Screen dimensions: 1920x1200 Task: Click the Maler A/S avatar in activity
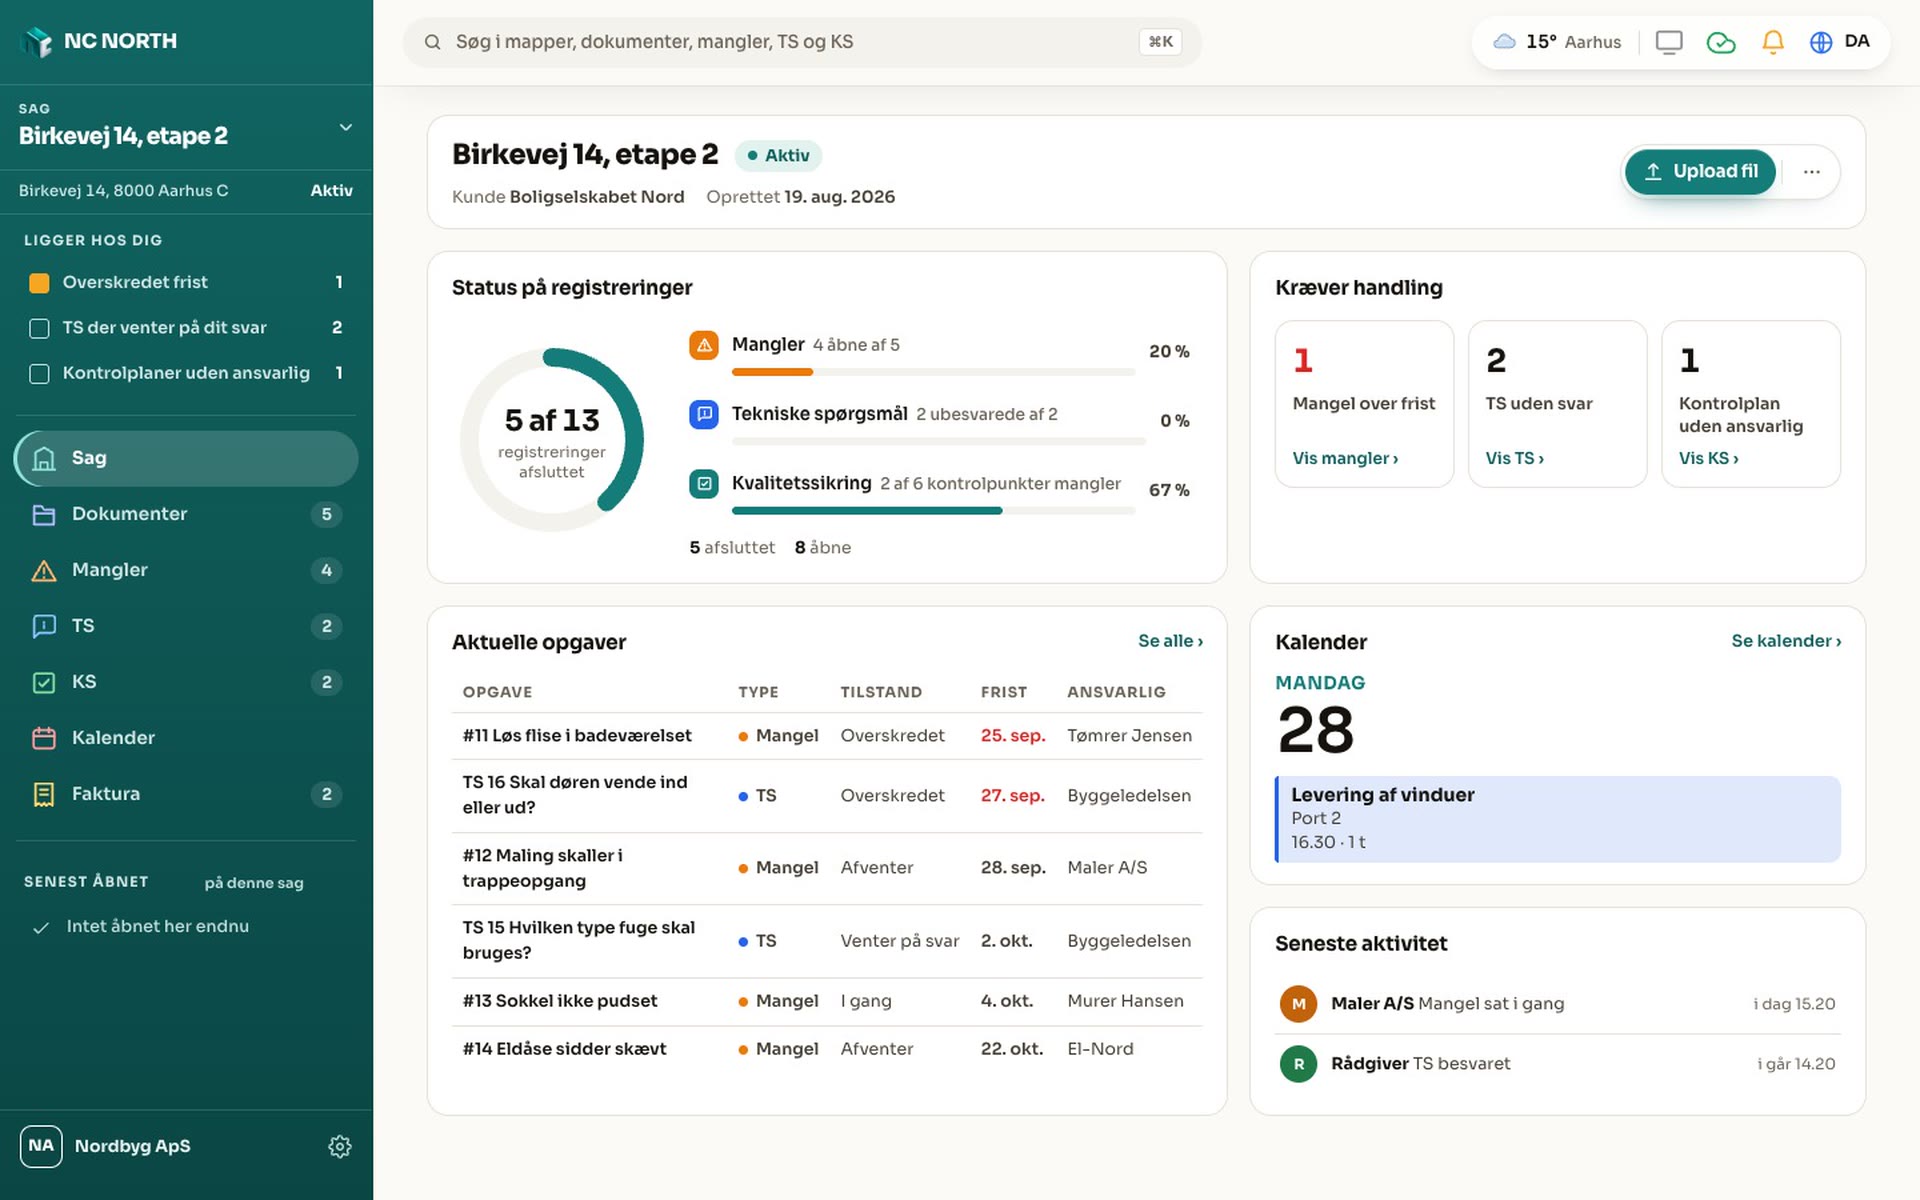pyautogui.click(x=1298, y=1004)
